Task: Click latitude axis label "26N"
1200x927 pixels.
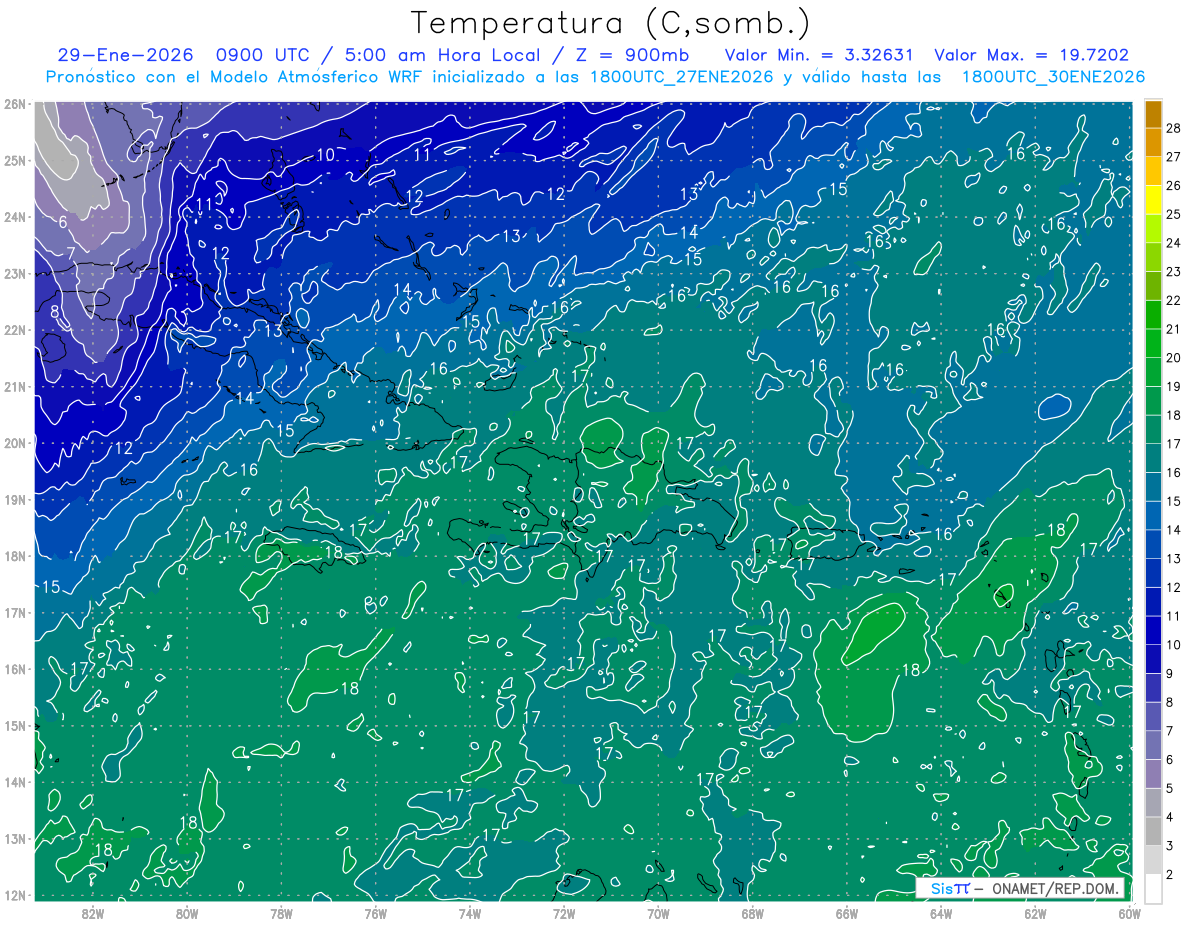Action: coord(15,103)
